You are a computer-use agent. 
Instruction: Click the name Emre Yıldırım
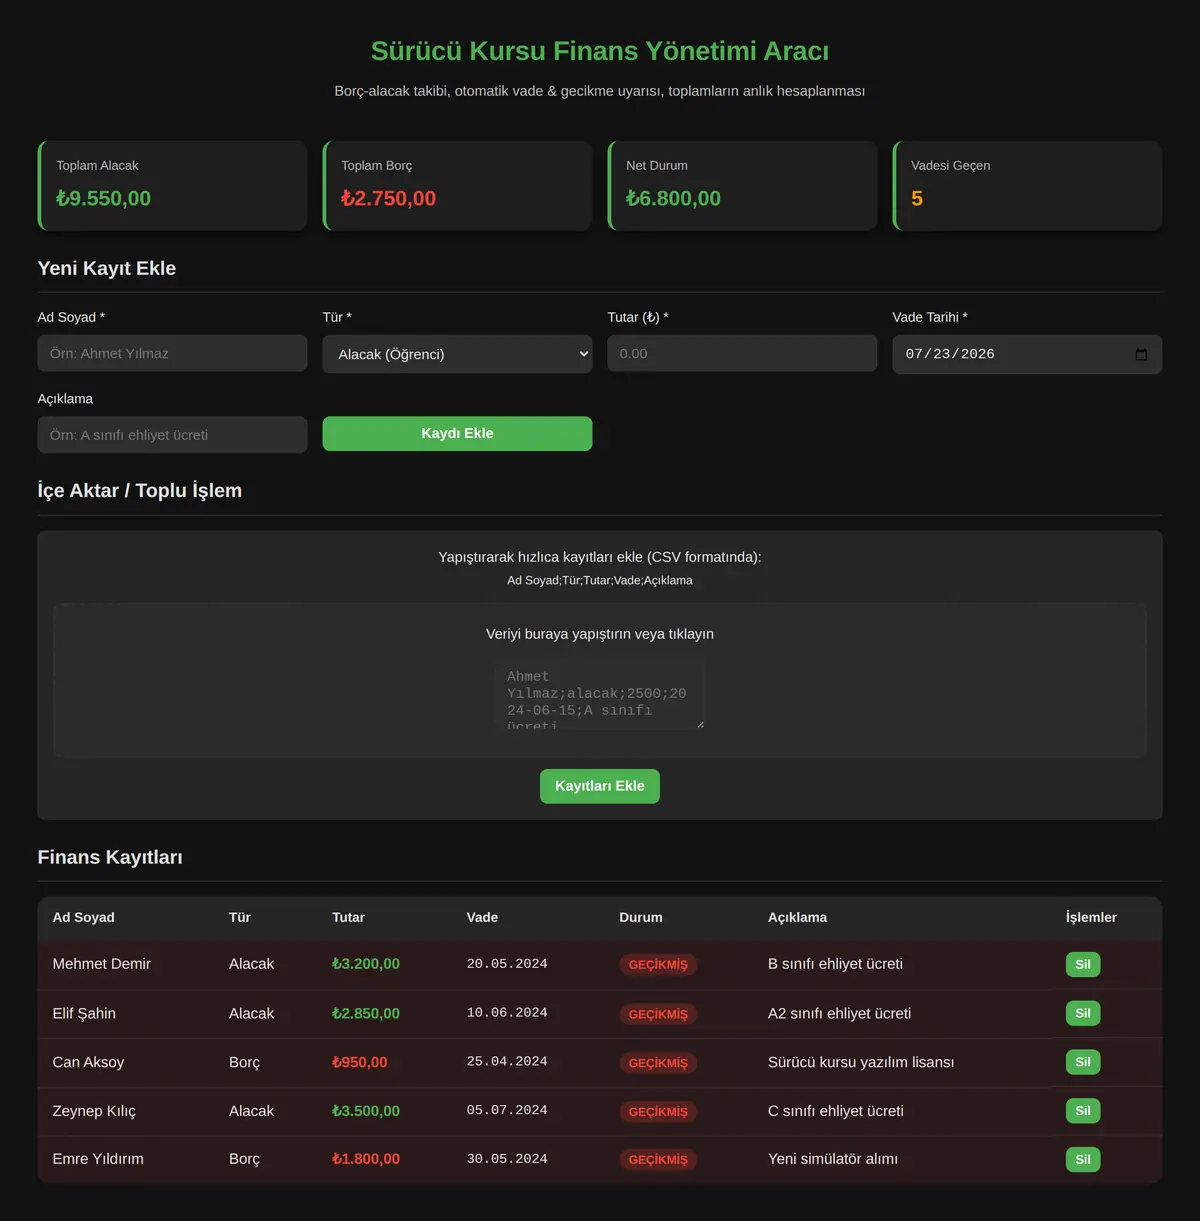[x=98, y=1159]
